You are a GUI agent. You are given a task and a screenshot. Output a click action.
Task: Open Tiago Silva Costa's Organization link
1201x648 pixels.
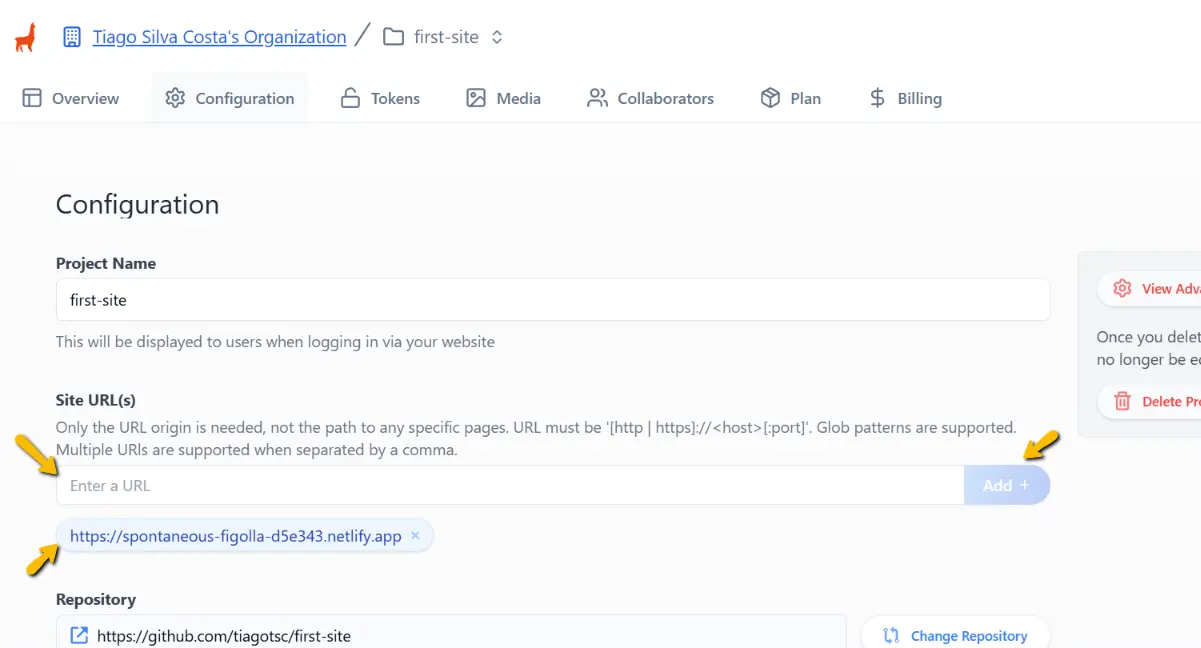tap(219, 37)
